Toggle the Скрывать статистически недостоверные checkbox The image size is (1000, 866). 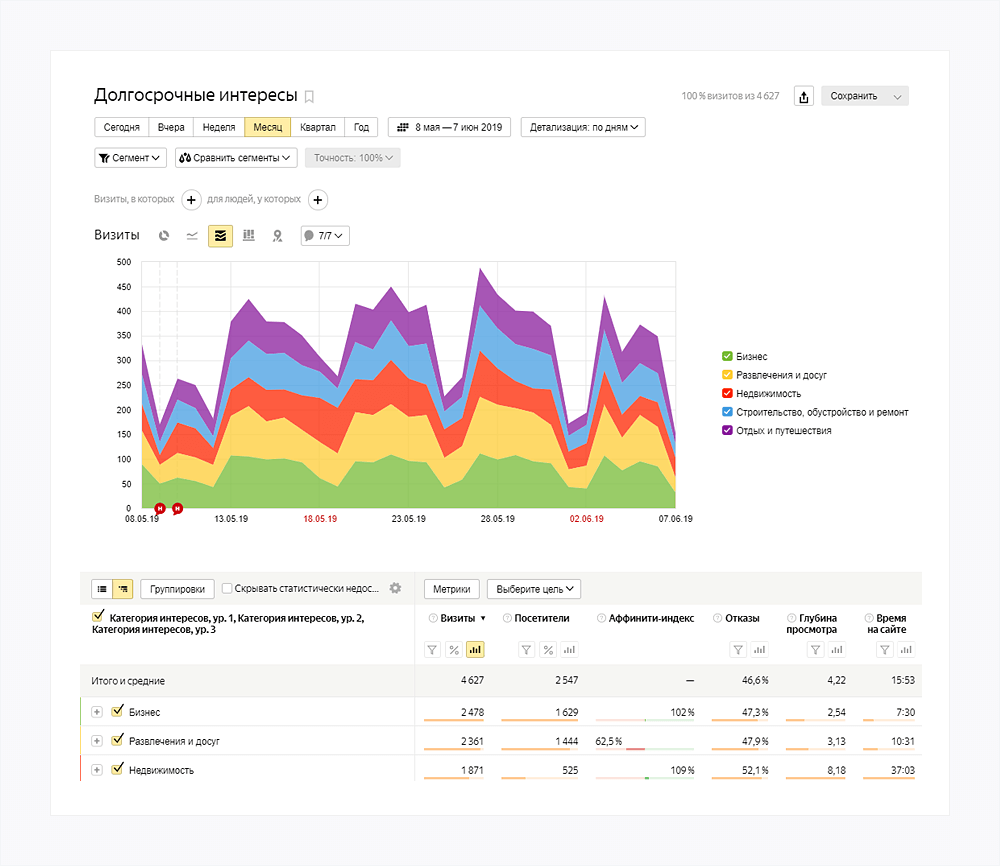click(x=228, y=589)
